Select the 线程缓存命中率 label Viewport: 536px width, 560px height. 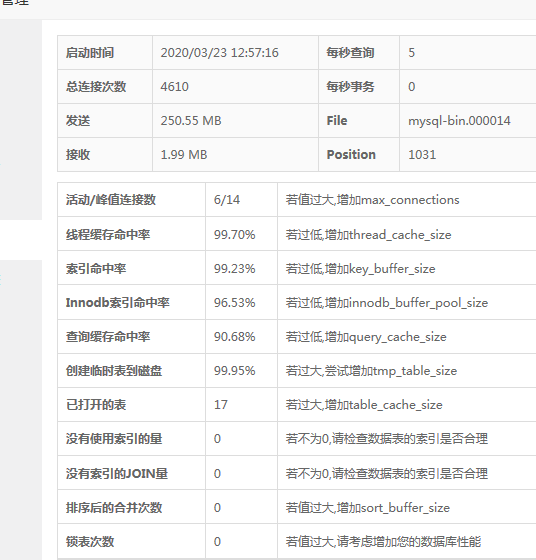point(108,235)
